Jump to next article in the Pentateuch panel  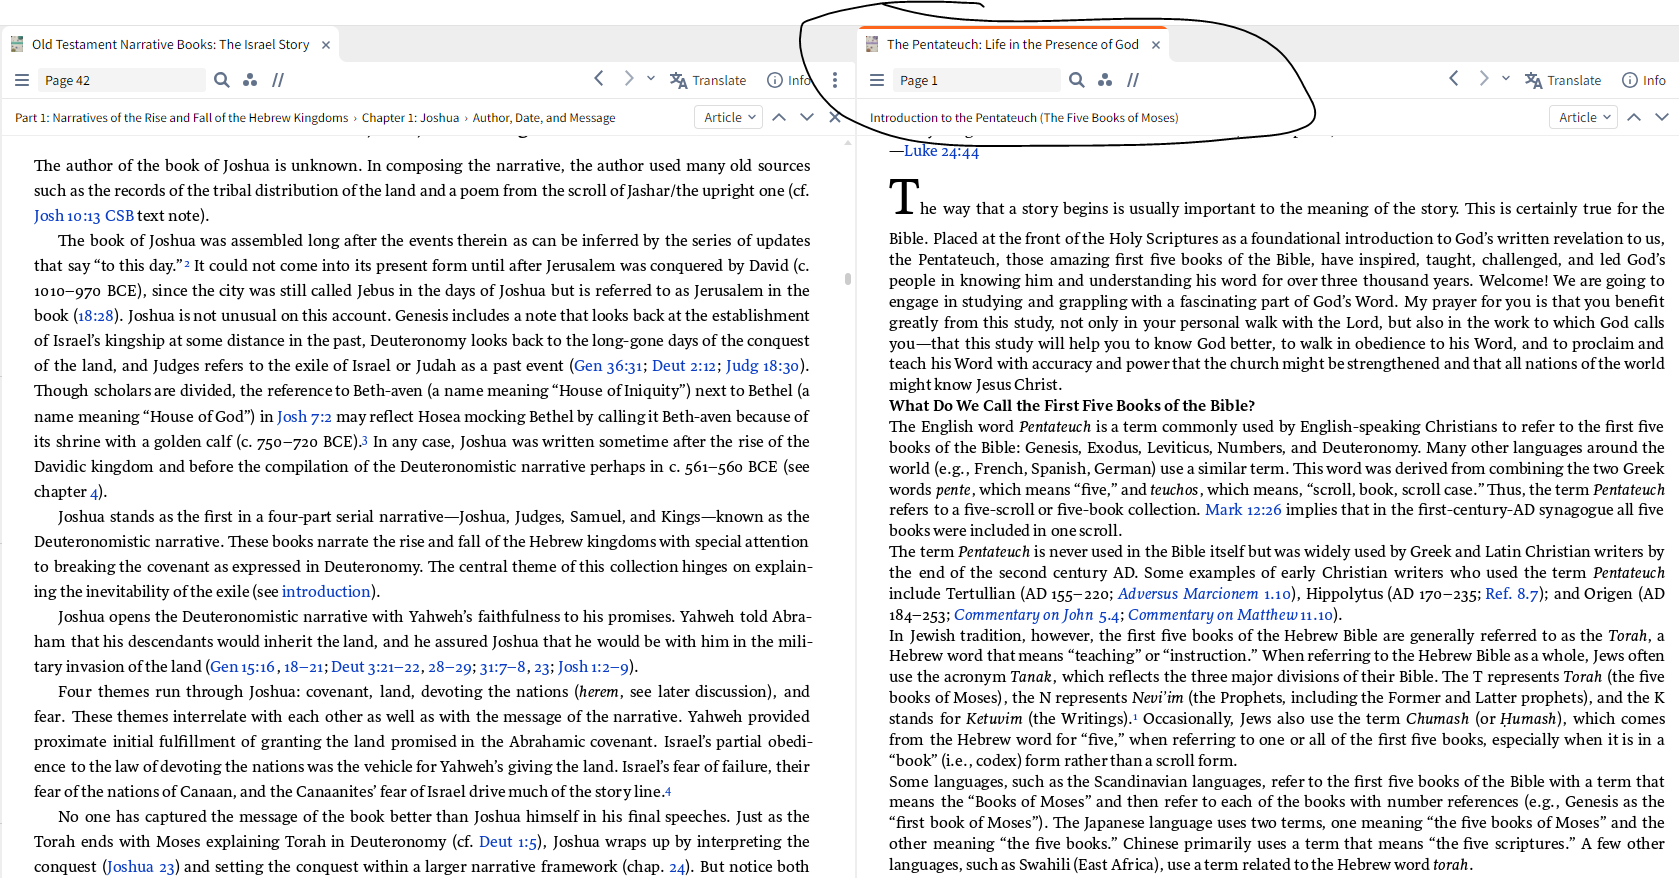click(1662, 117)
